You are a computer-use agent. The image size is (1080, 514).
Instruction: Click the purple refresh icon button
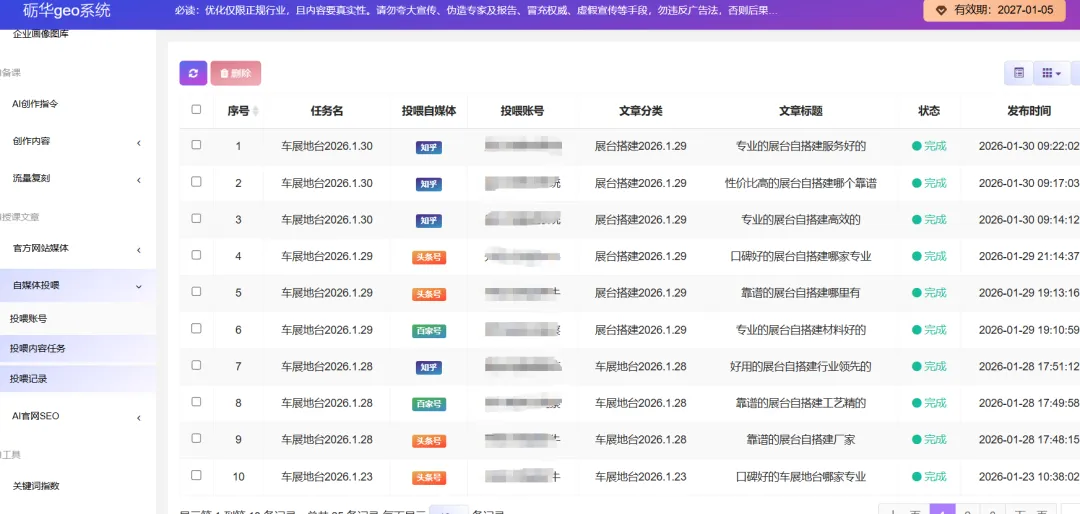click(193, 73)
